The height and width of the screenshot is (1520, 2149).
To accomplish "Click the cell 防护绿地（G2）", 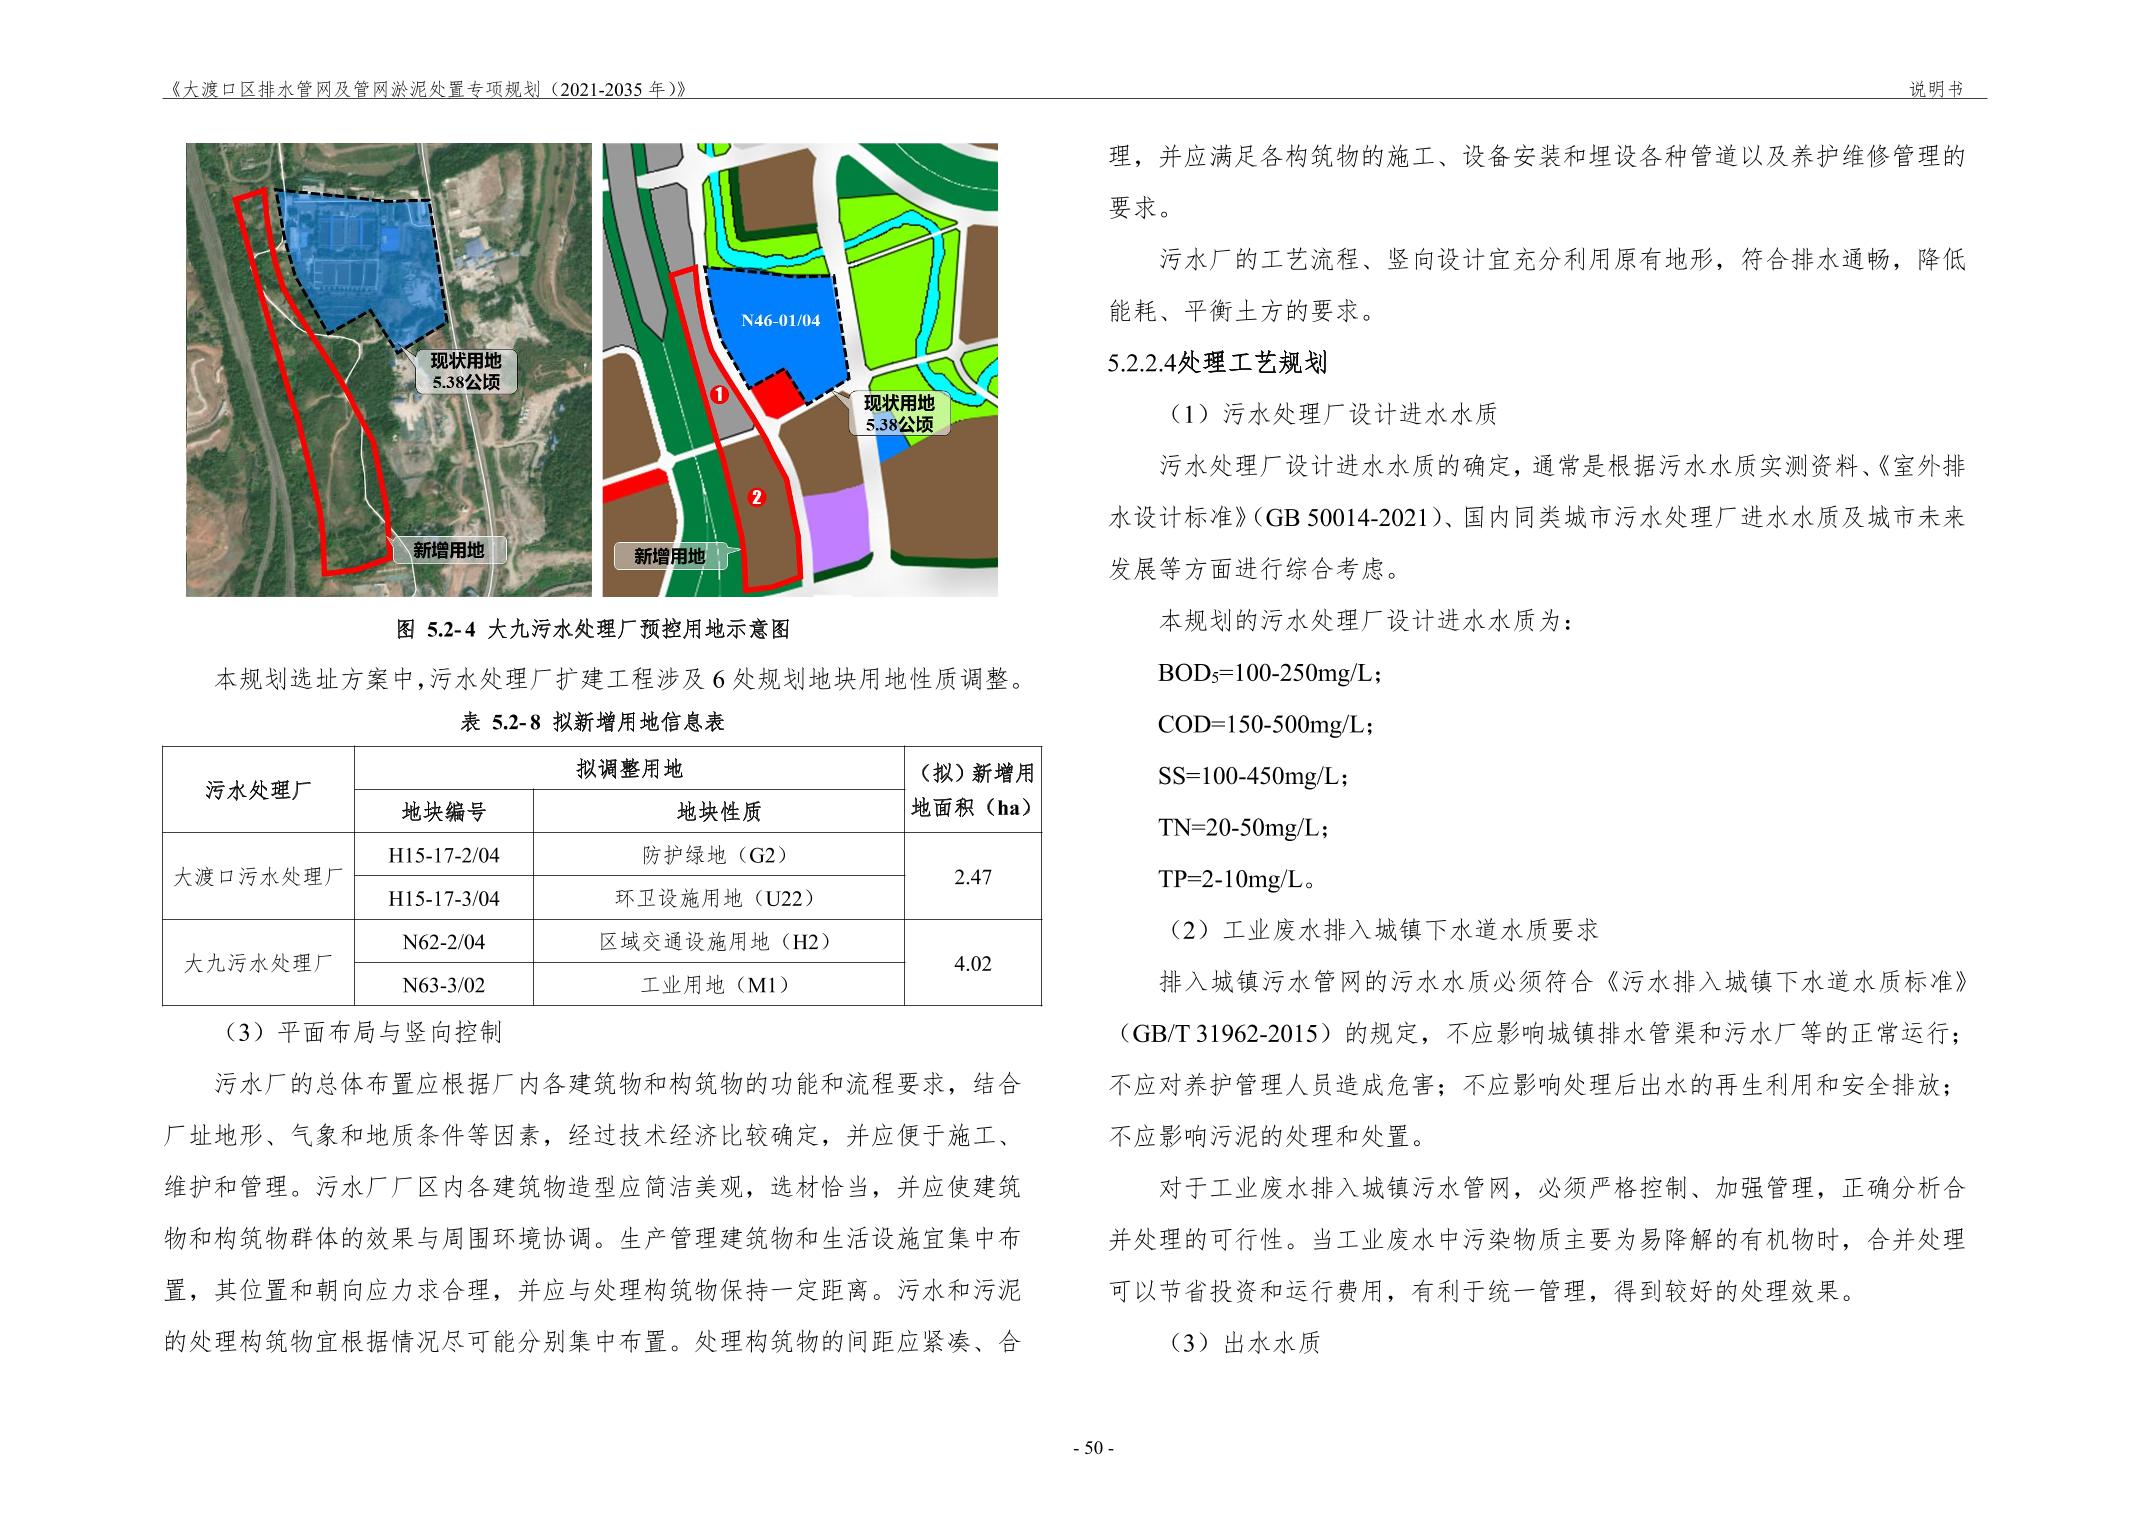I will pyautogui.click(x=719, y=855).
